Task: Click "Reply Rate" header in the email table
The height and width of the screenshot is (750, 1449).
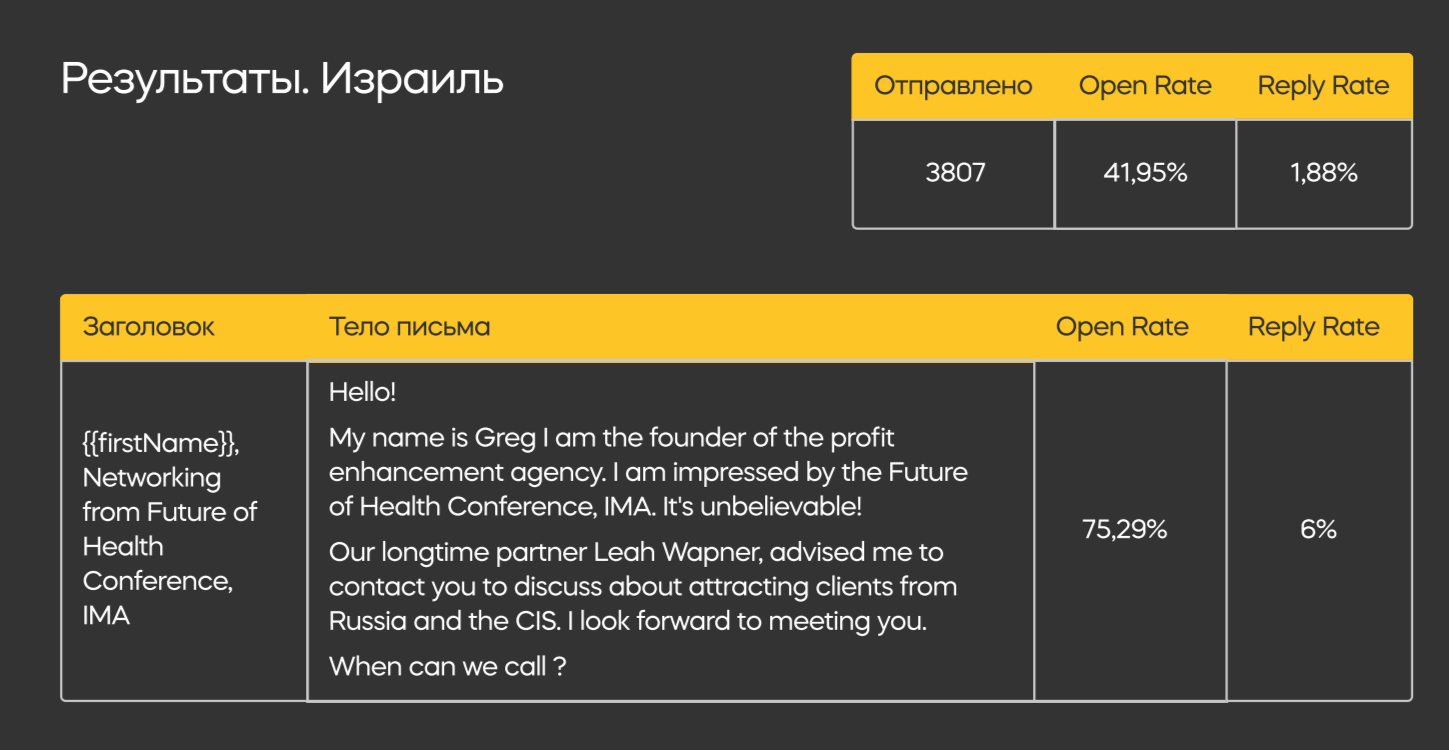Action: 1313,327
